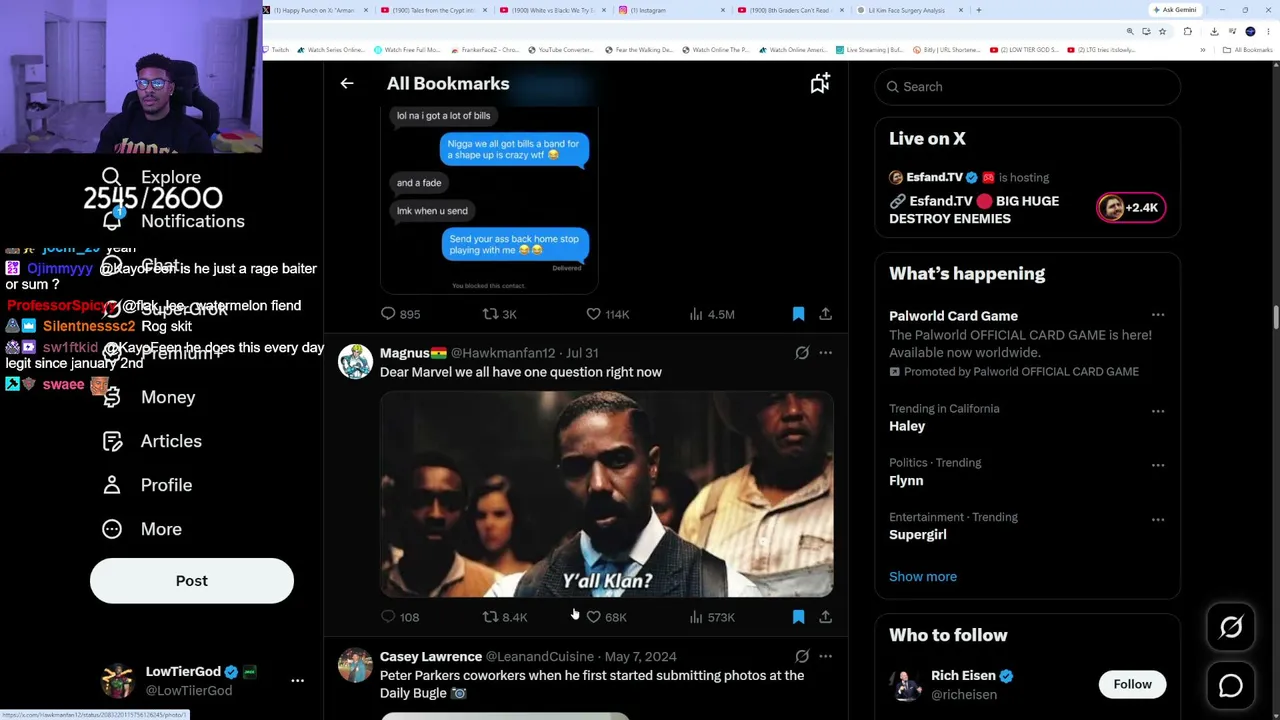Repost the Magnus post with 8.4K reposts

click(x=490, y=617)
